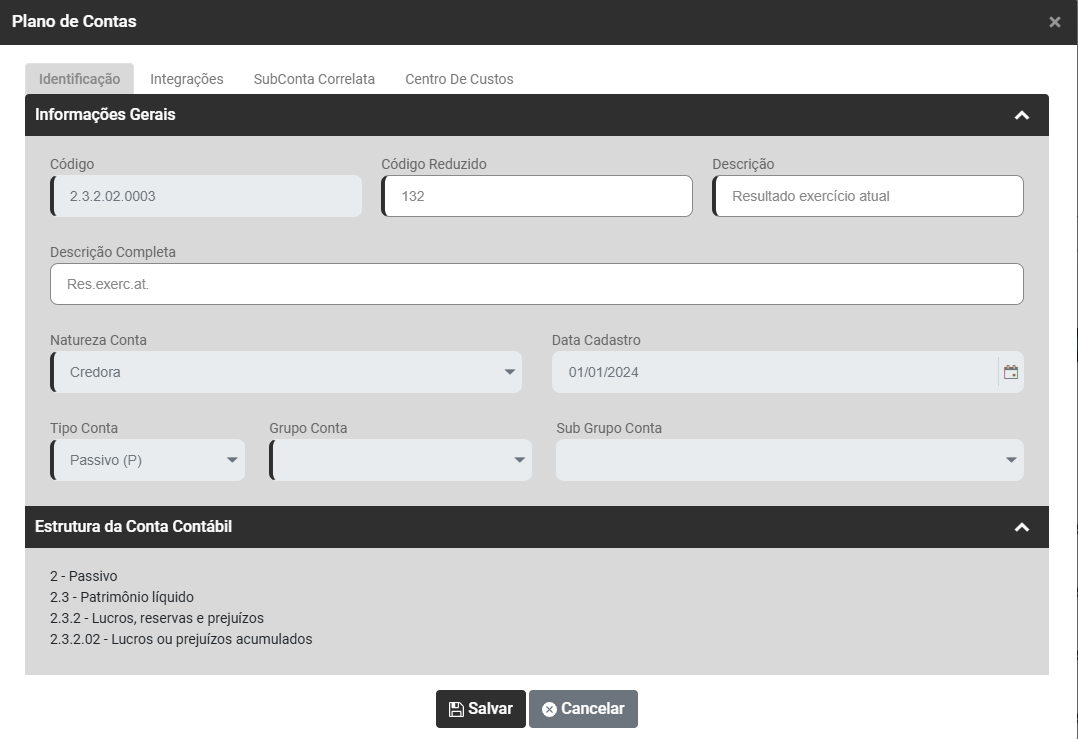Click into the Descrição input field
The image size is (1078, 739).
[x=868, y=196]
